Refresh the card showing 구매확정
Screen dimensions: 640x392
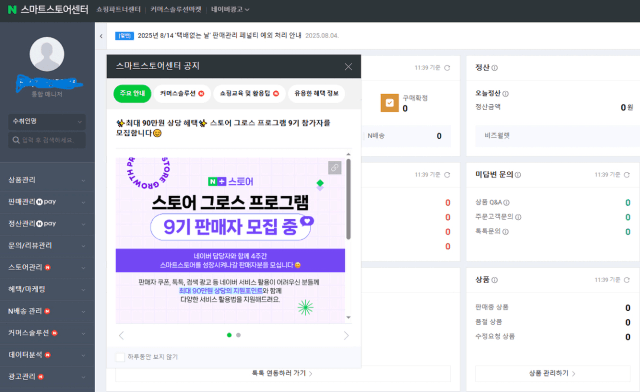tap(447, 68)
